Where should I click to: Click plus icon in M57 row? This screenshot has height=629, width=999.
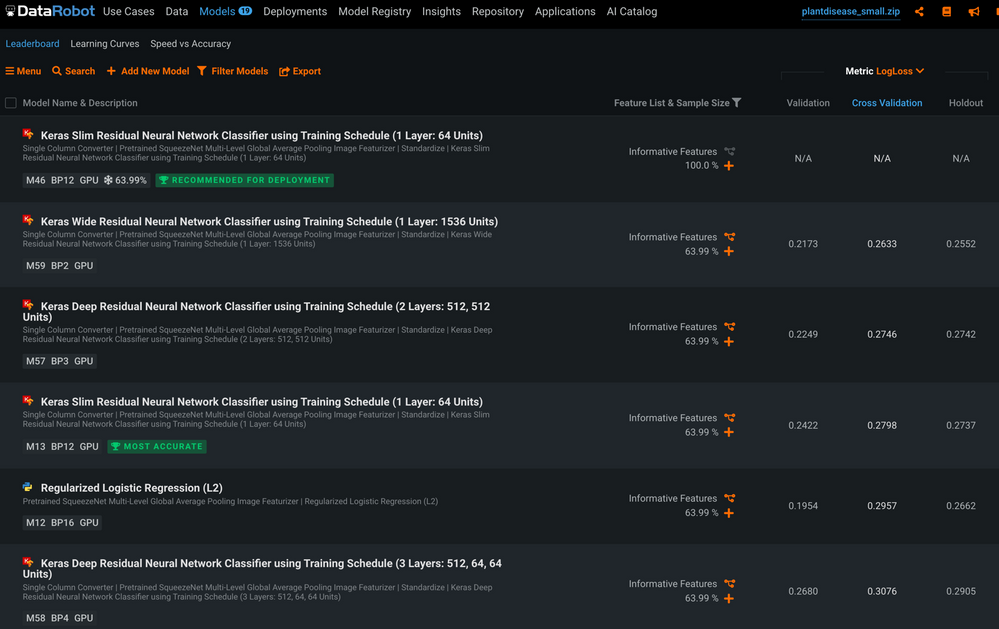729,342
